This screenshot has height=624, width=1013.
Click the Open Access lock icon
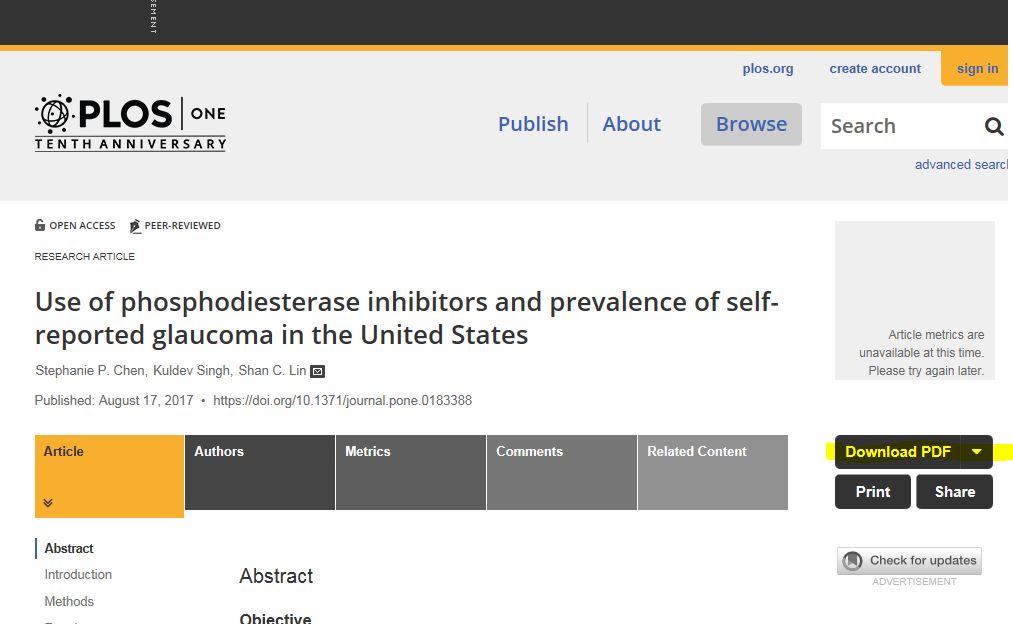pyautogui.click(x=40, y=225)
